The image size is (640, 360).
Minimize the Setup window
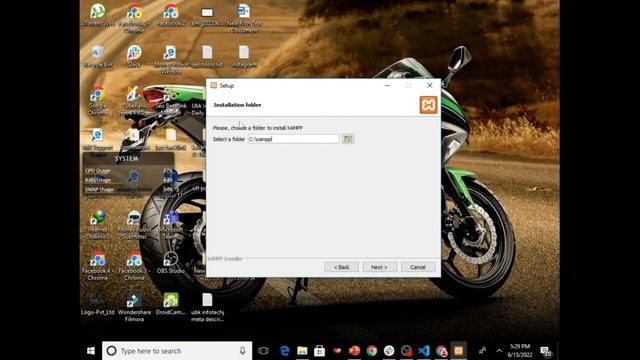[x=387, y=85]
